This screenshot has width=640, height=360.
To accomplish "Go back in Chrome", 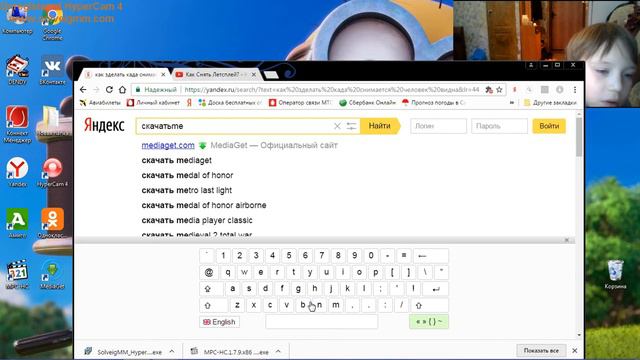I will tap(83, 89).
